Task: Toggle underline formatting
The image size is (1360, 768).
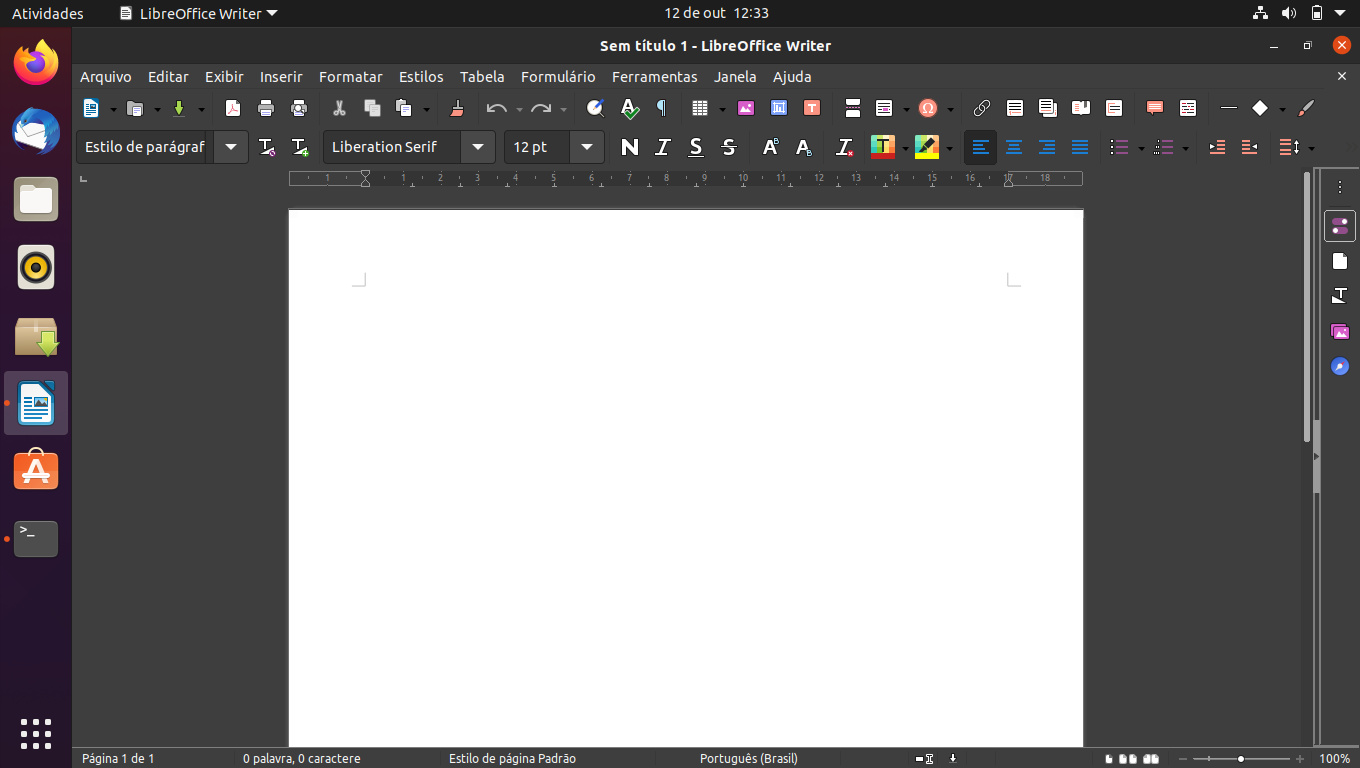Action: point(696,147)
